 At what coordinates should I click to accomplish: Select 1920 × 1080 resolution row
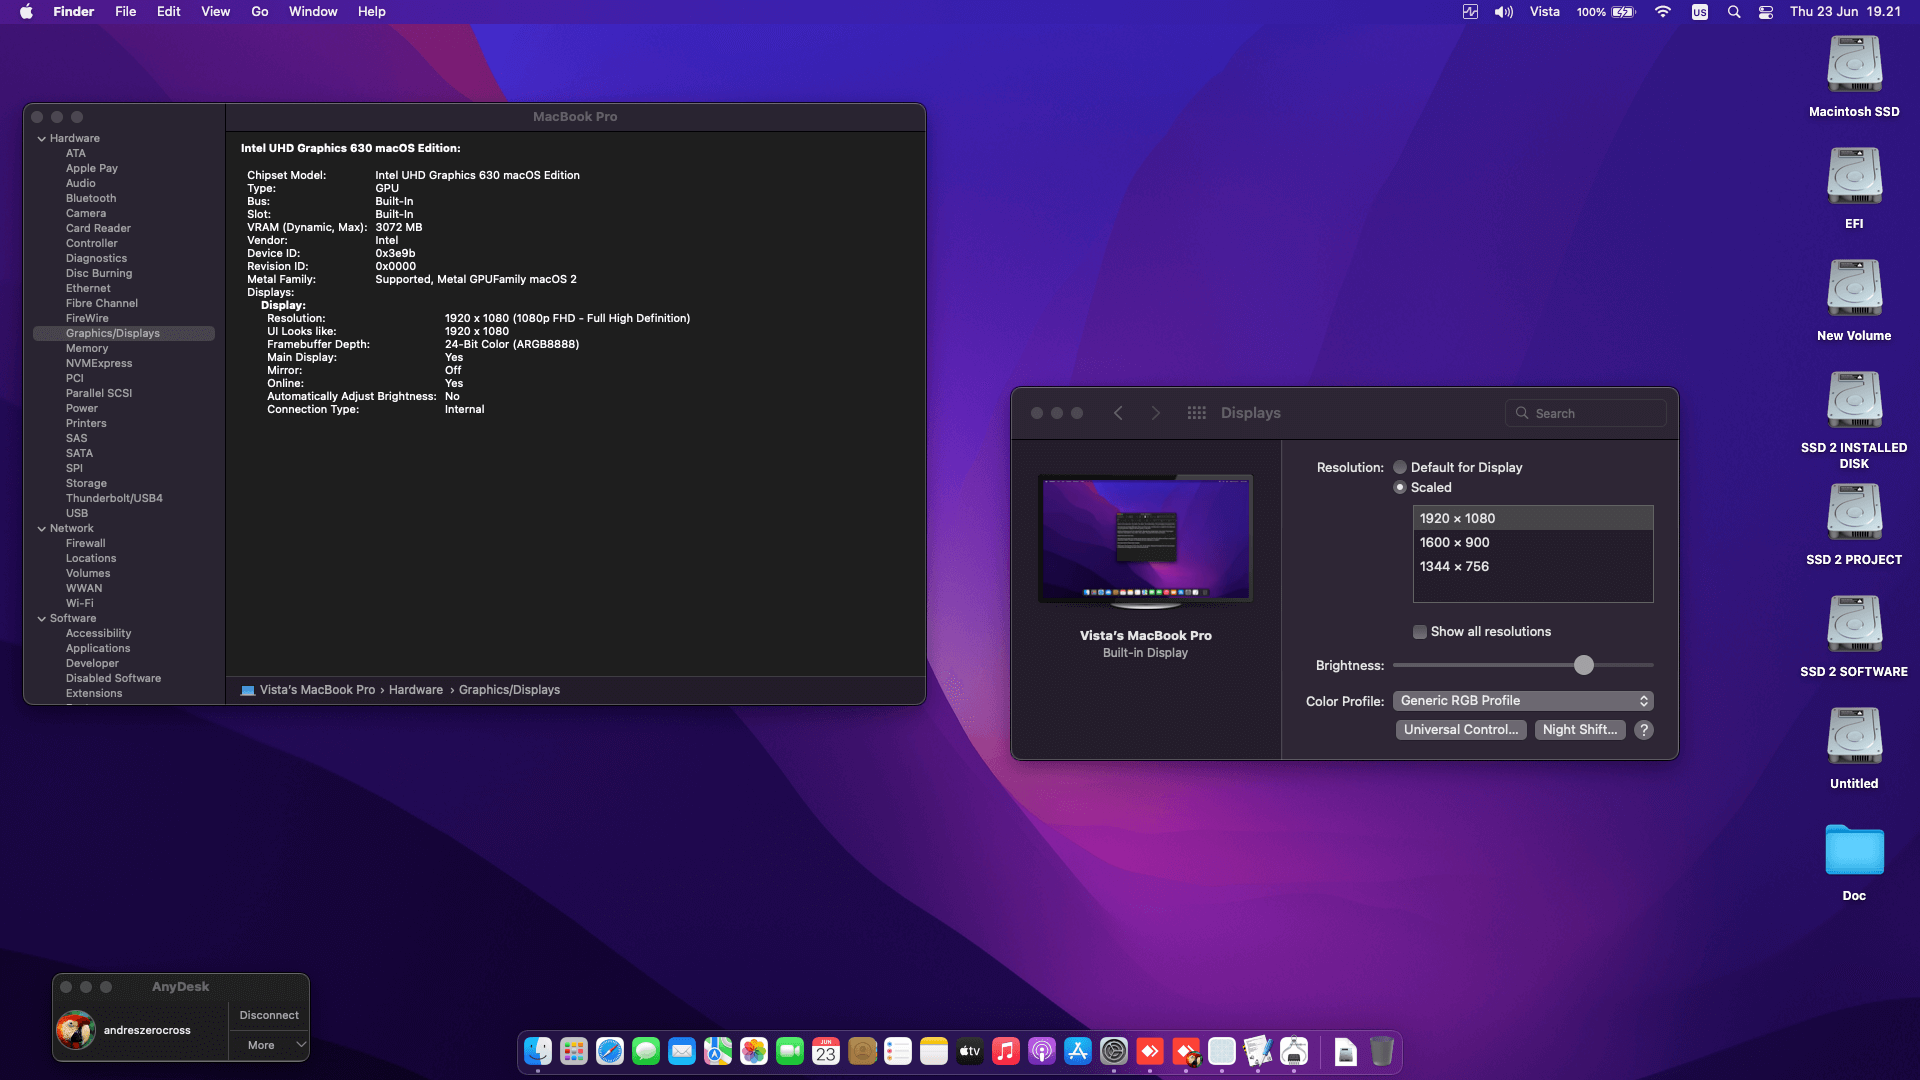click(1533, 518)
